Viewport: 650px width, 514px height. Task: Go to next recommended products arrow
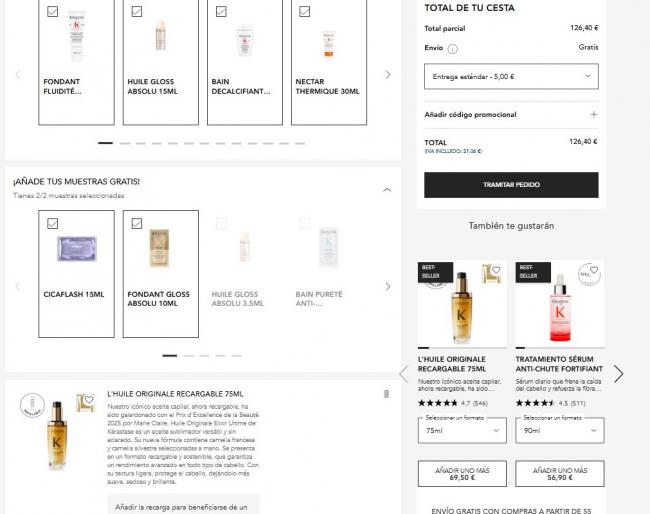(x=618, y=374)
